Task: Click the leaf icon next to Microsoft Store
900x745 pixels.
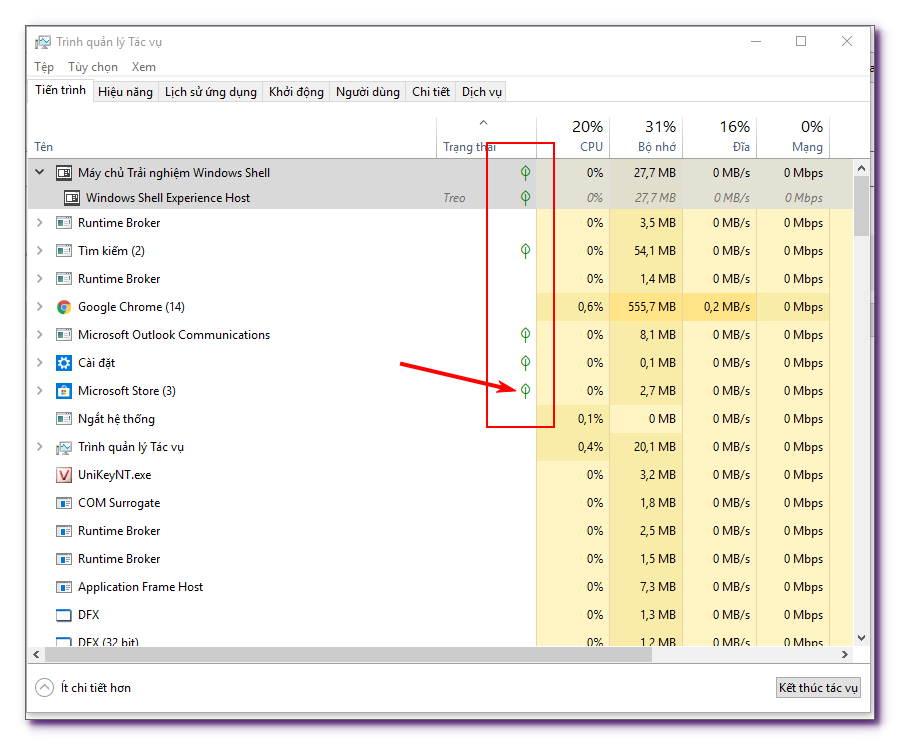Action: tap(524, 390)
